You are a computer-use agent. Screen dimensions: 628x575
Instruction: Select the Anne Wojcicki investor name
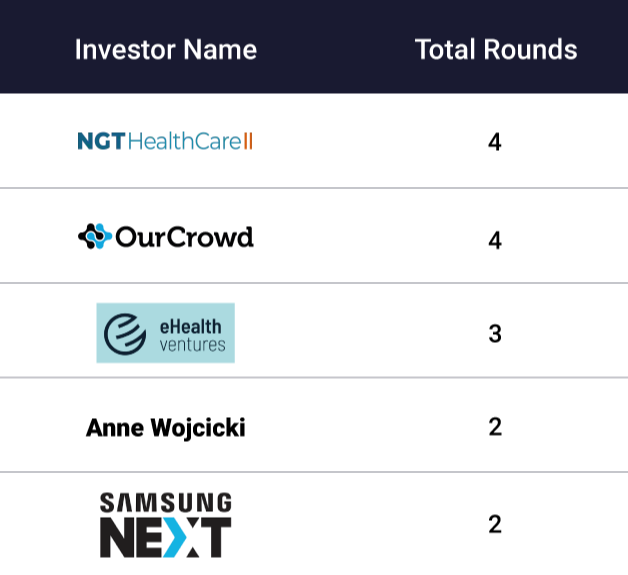tap(166, 428)
